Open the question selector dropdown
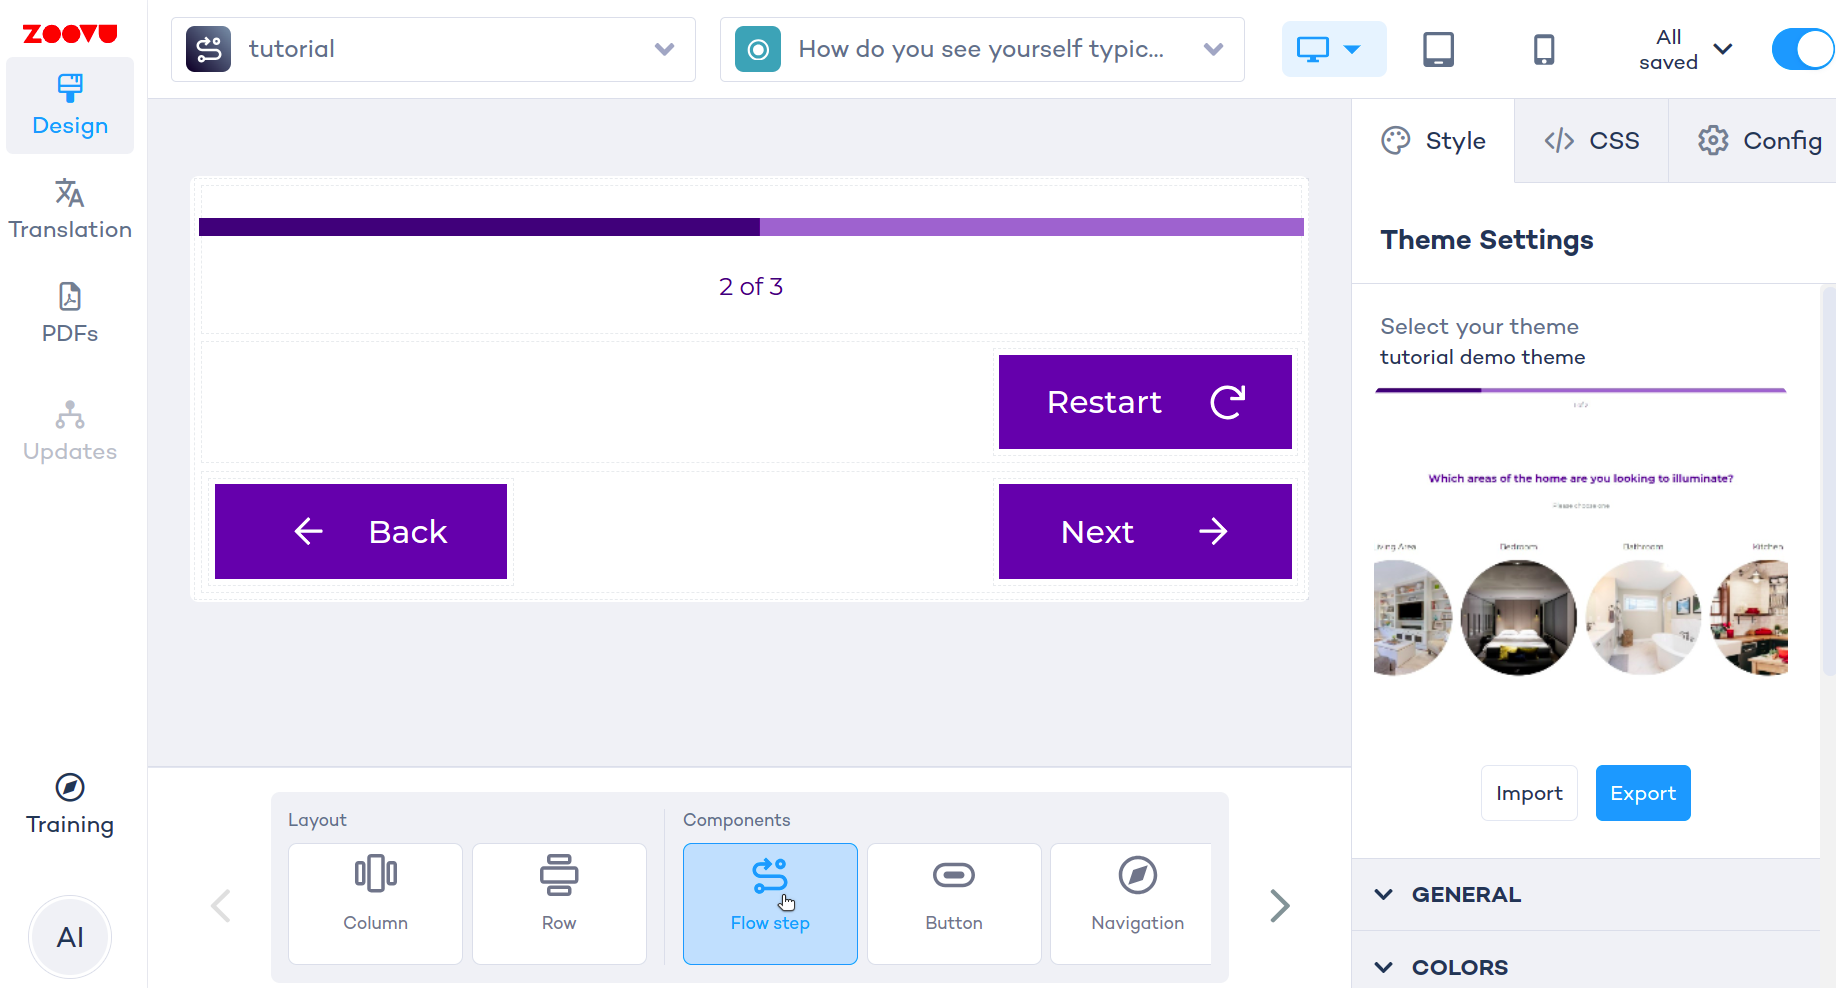The height and width of the screenshot is (988, 1836). coord(982,49)
